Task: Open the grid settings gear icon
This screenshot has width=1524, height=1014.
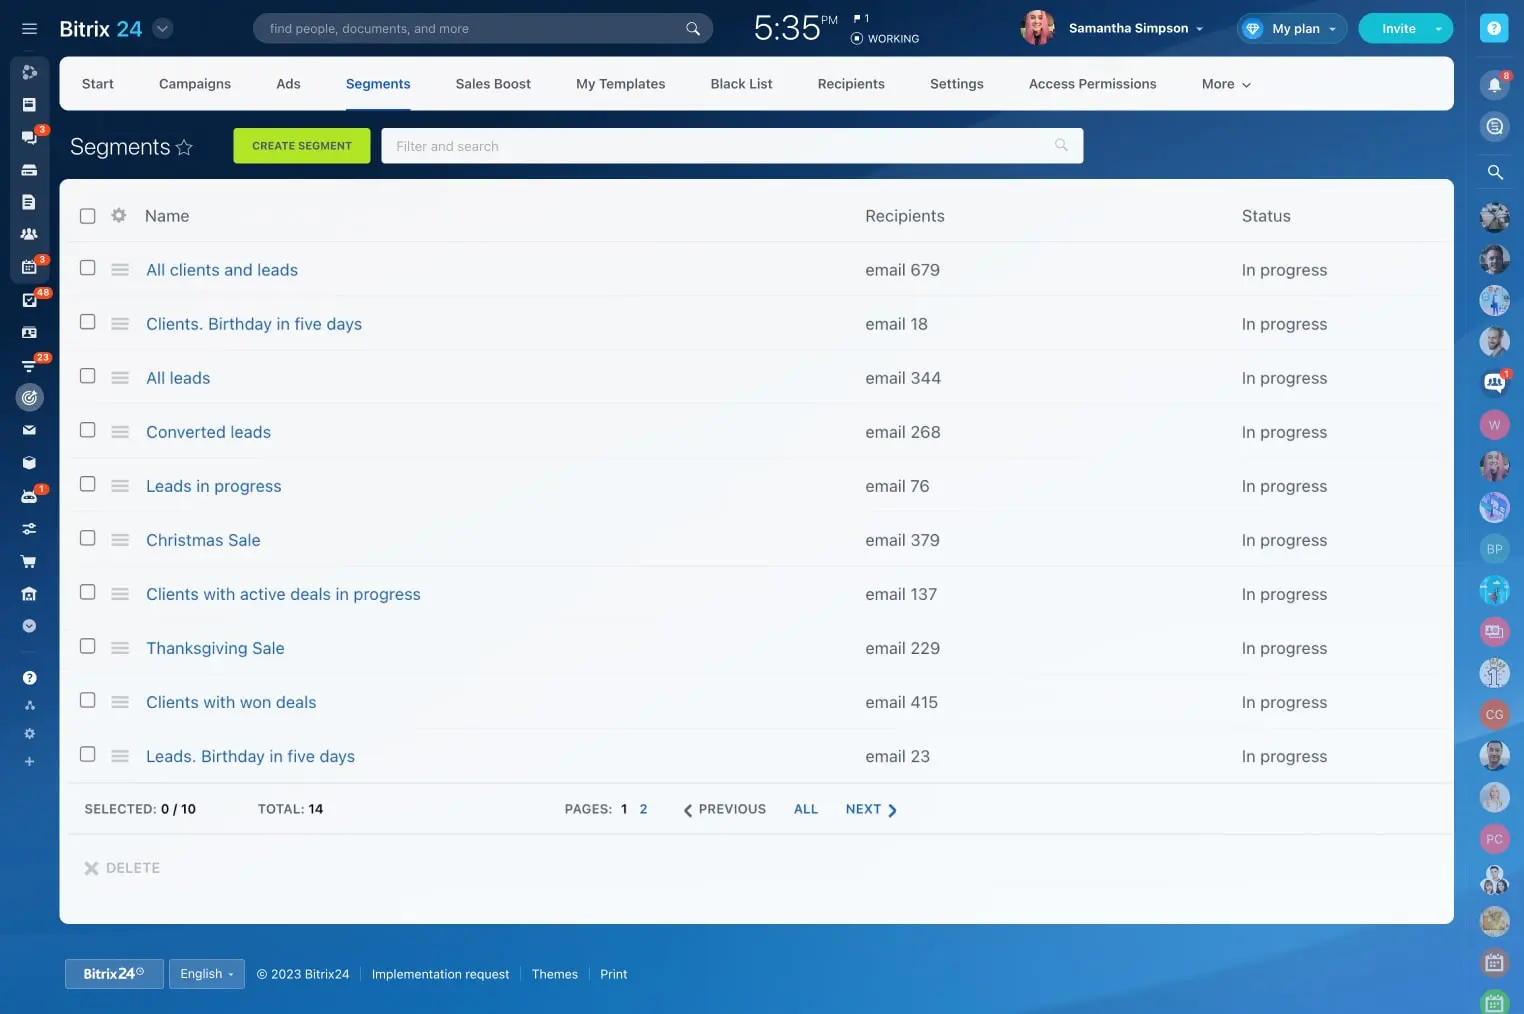Action: coord(119,216)
